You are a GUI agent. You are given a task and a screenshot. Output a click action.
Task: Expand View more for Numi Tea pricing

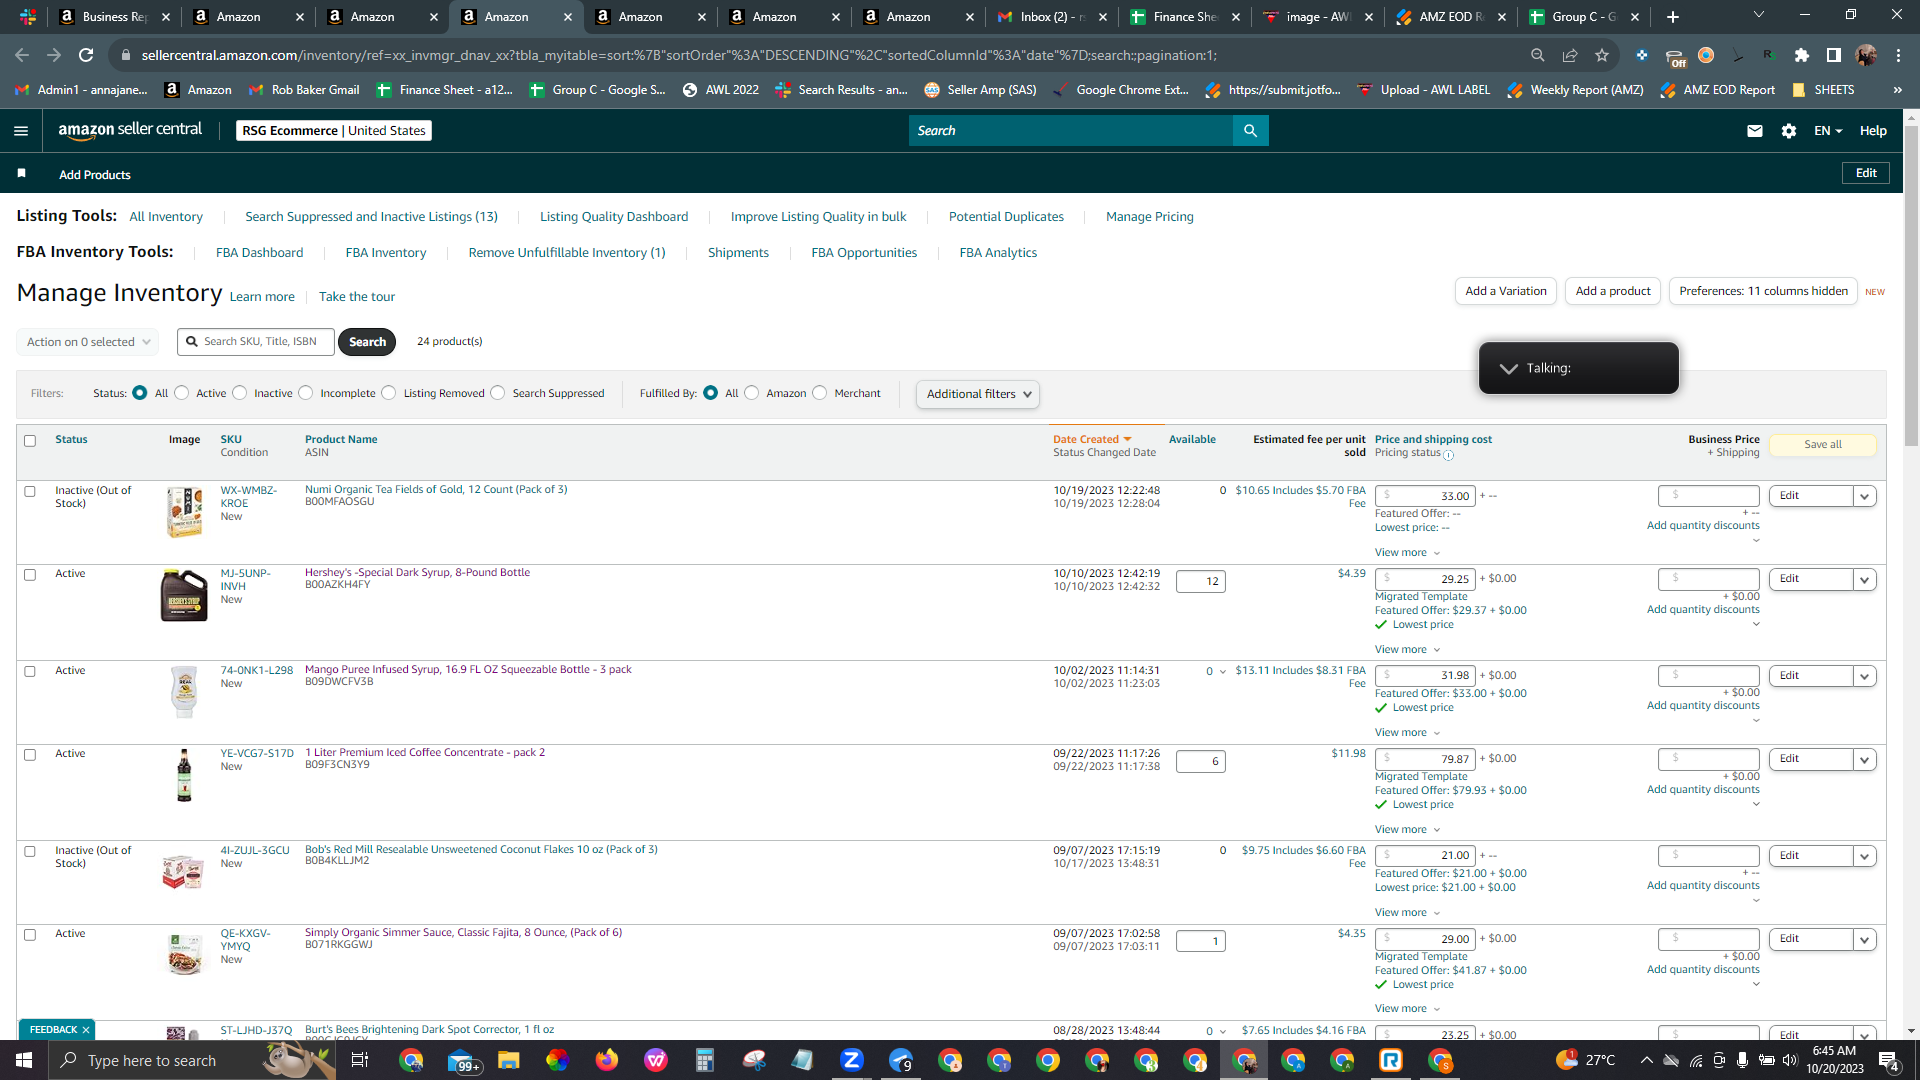pos(1407,553)
